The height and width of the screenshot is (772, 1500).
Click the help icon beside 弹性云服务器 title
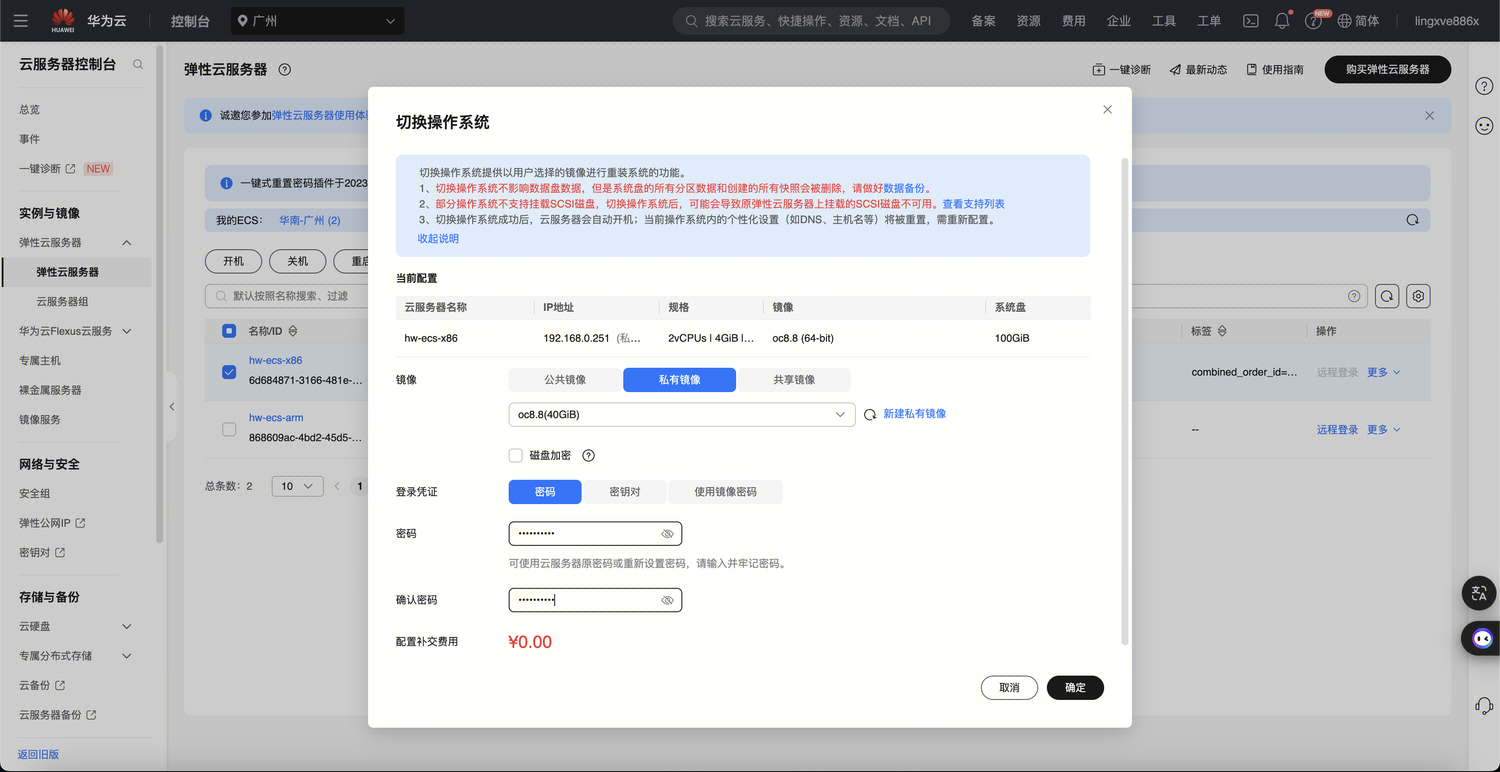[285, 70]
